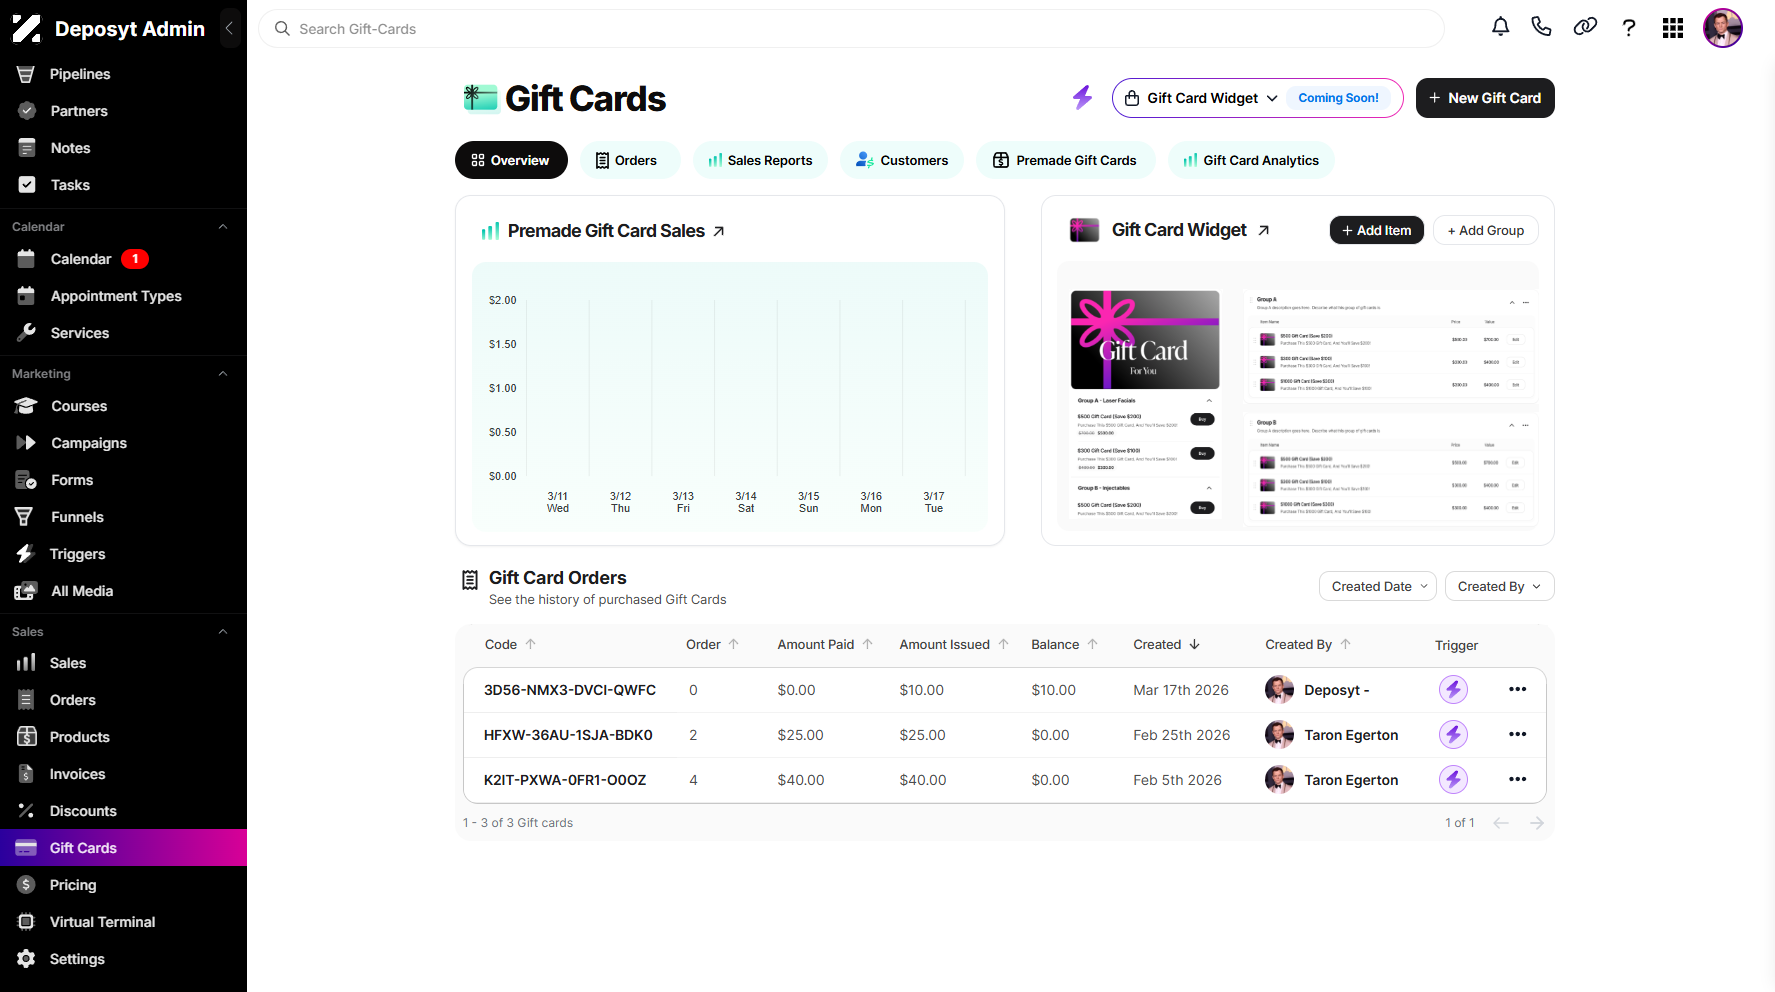Image resolution: width=1775 pixels, height=992 pixels.
Task: Open the Created Date filter dropdown
Action: 1378,586
